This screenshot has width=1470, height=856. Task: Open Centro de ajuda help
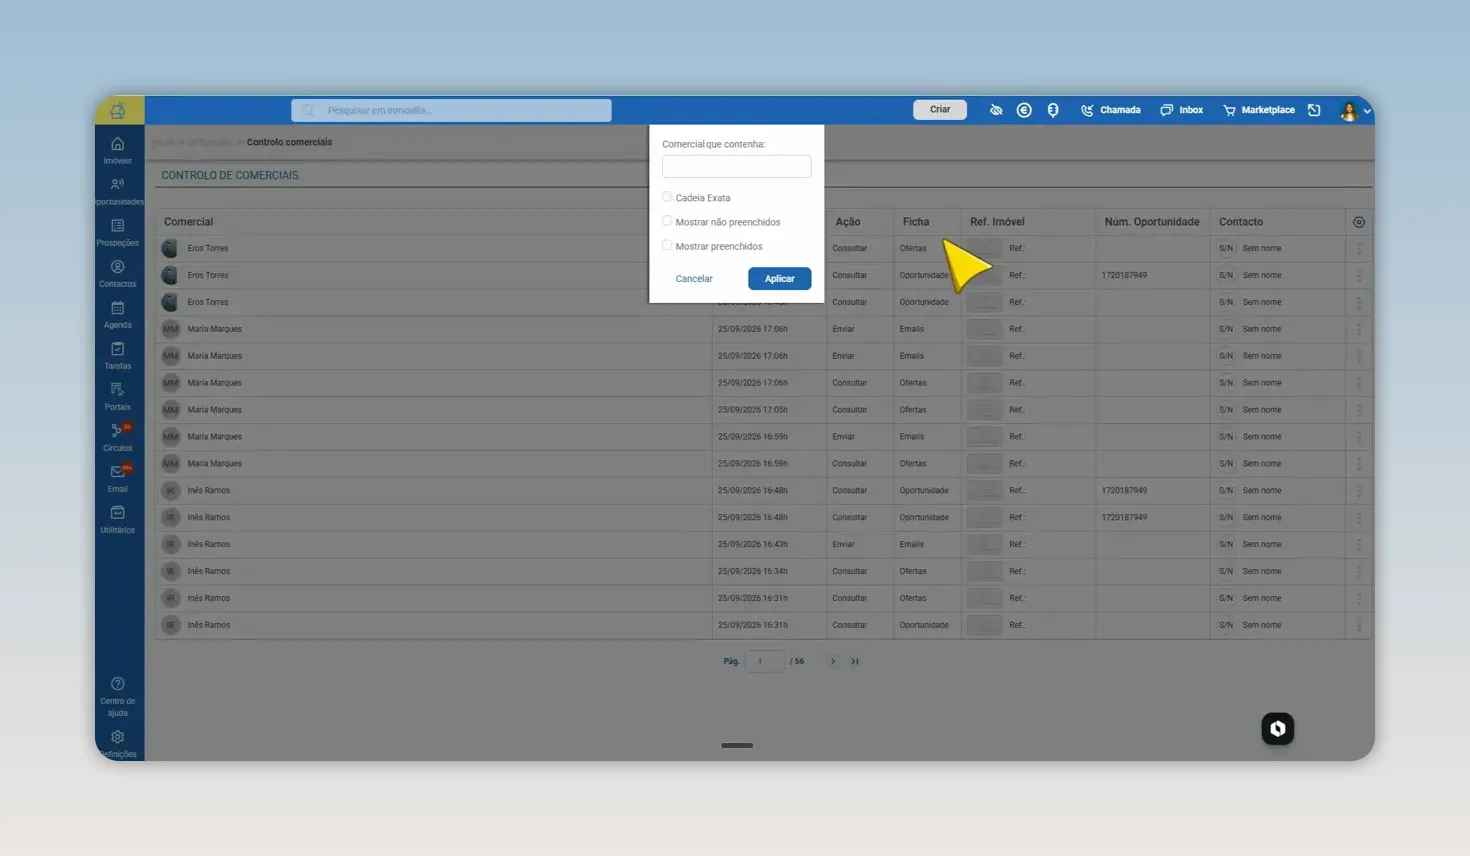tap(117, 696)
